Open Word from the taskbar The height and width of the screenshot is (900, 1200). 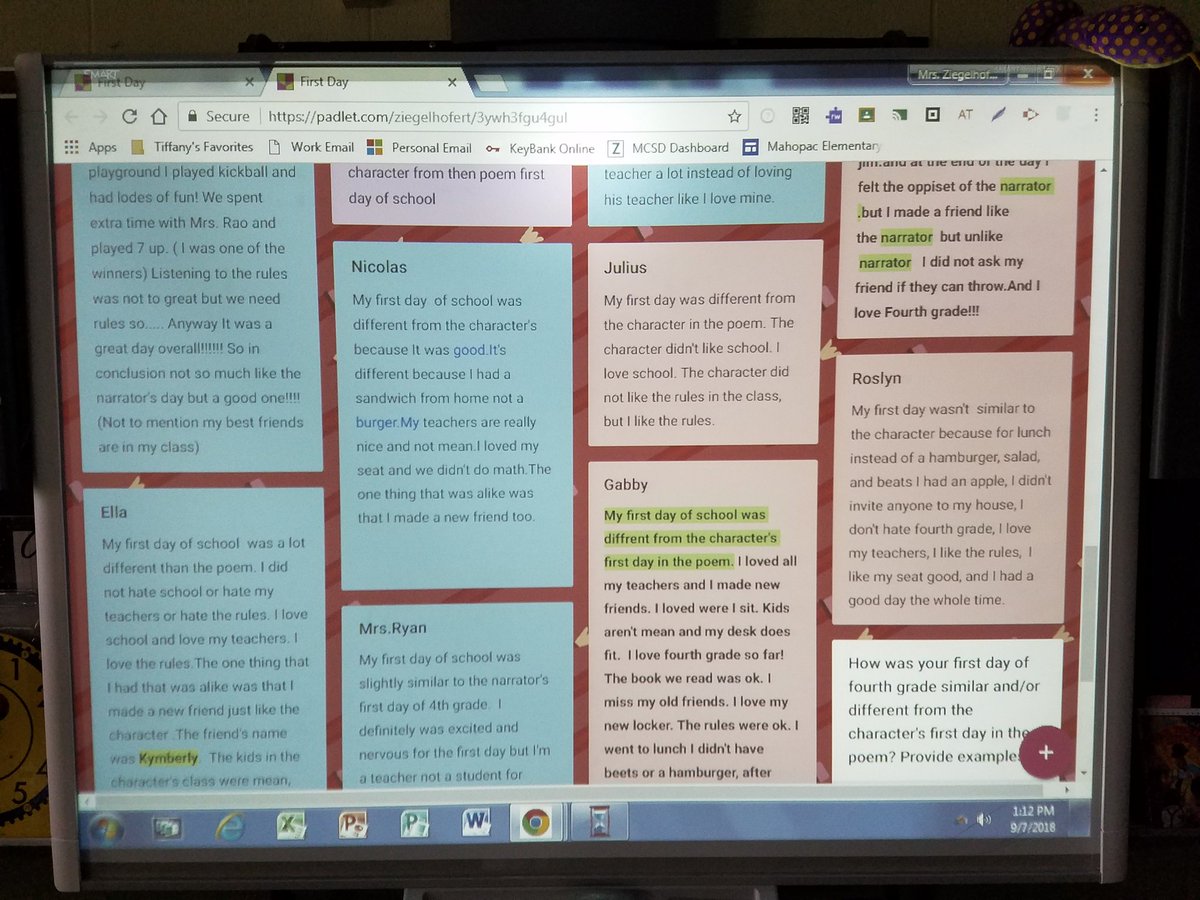pyautogui.click(x=475, y=823)
